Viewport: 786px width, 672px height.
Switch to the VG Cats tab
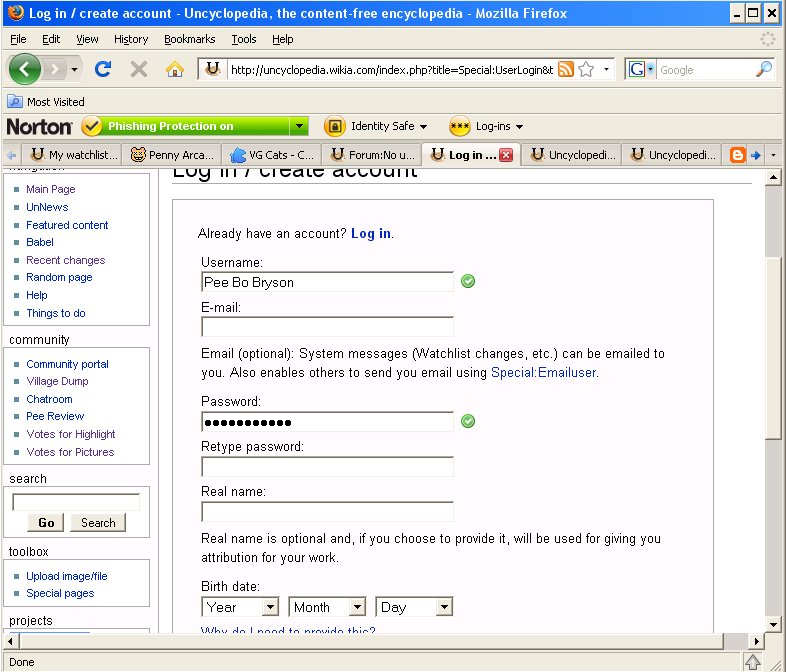272,155
